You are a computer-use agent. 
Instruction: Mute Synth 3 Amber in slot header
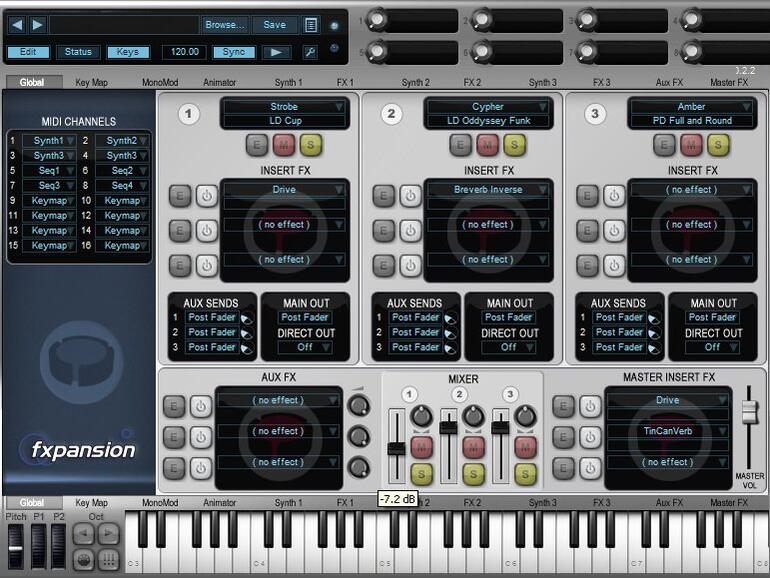[691, 145]
